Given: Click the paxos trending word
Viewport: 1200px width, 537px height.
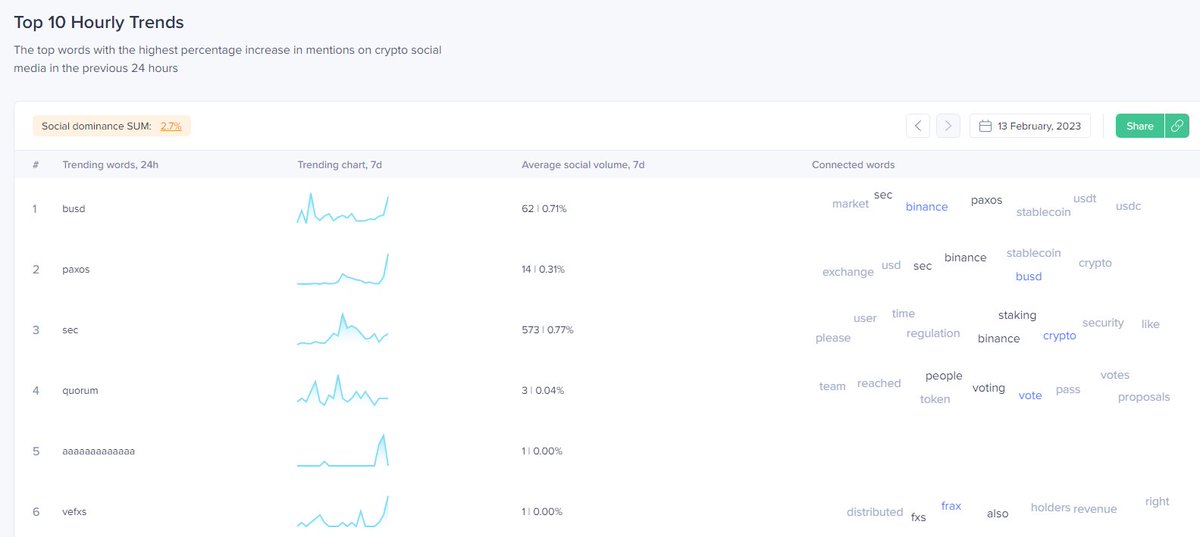Looking at the screenshot, I should [77, 269].
